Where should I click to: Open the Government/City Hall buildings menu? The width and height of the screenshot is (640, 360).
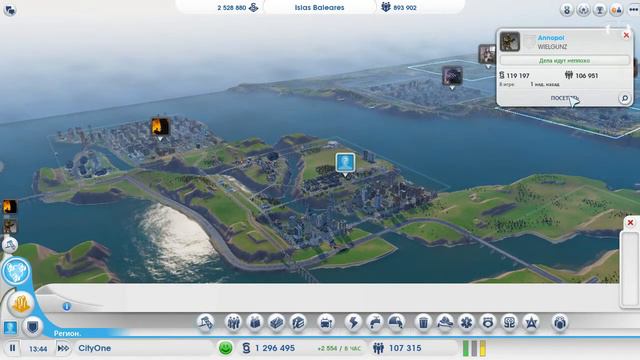pos(298,323)
